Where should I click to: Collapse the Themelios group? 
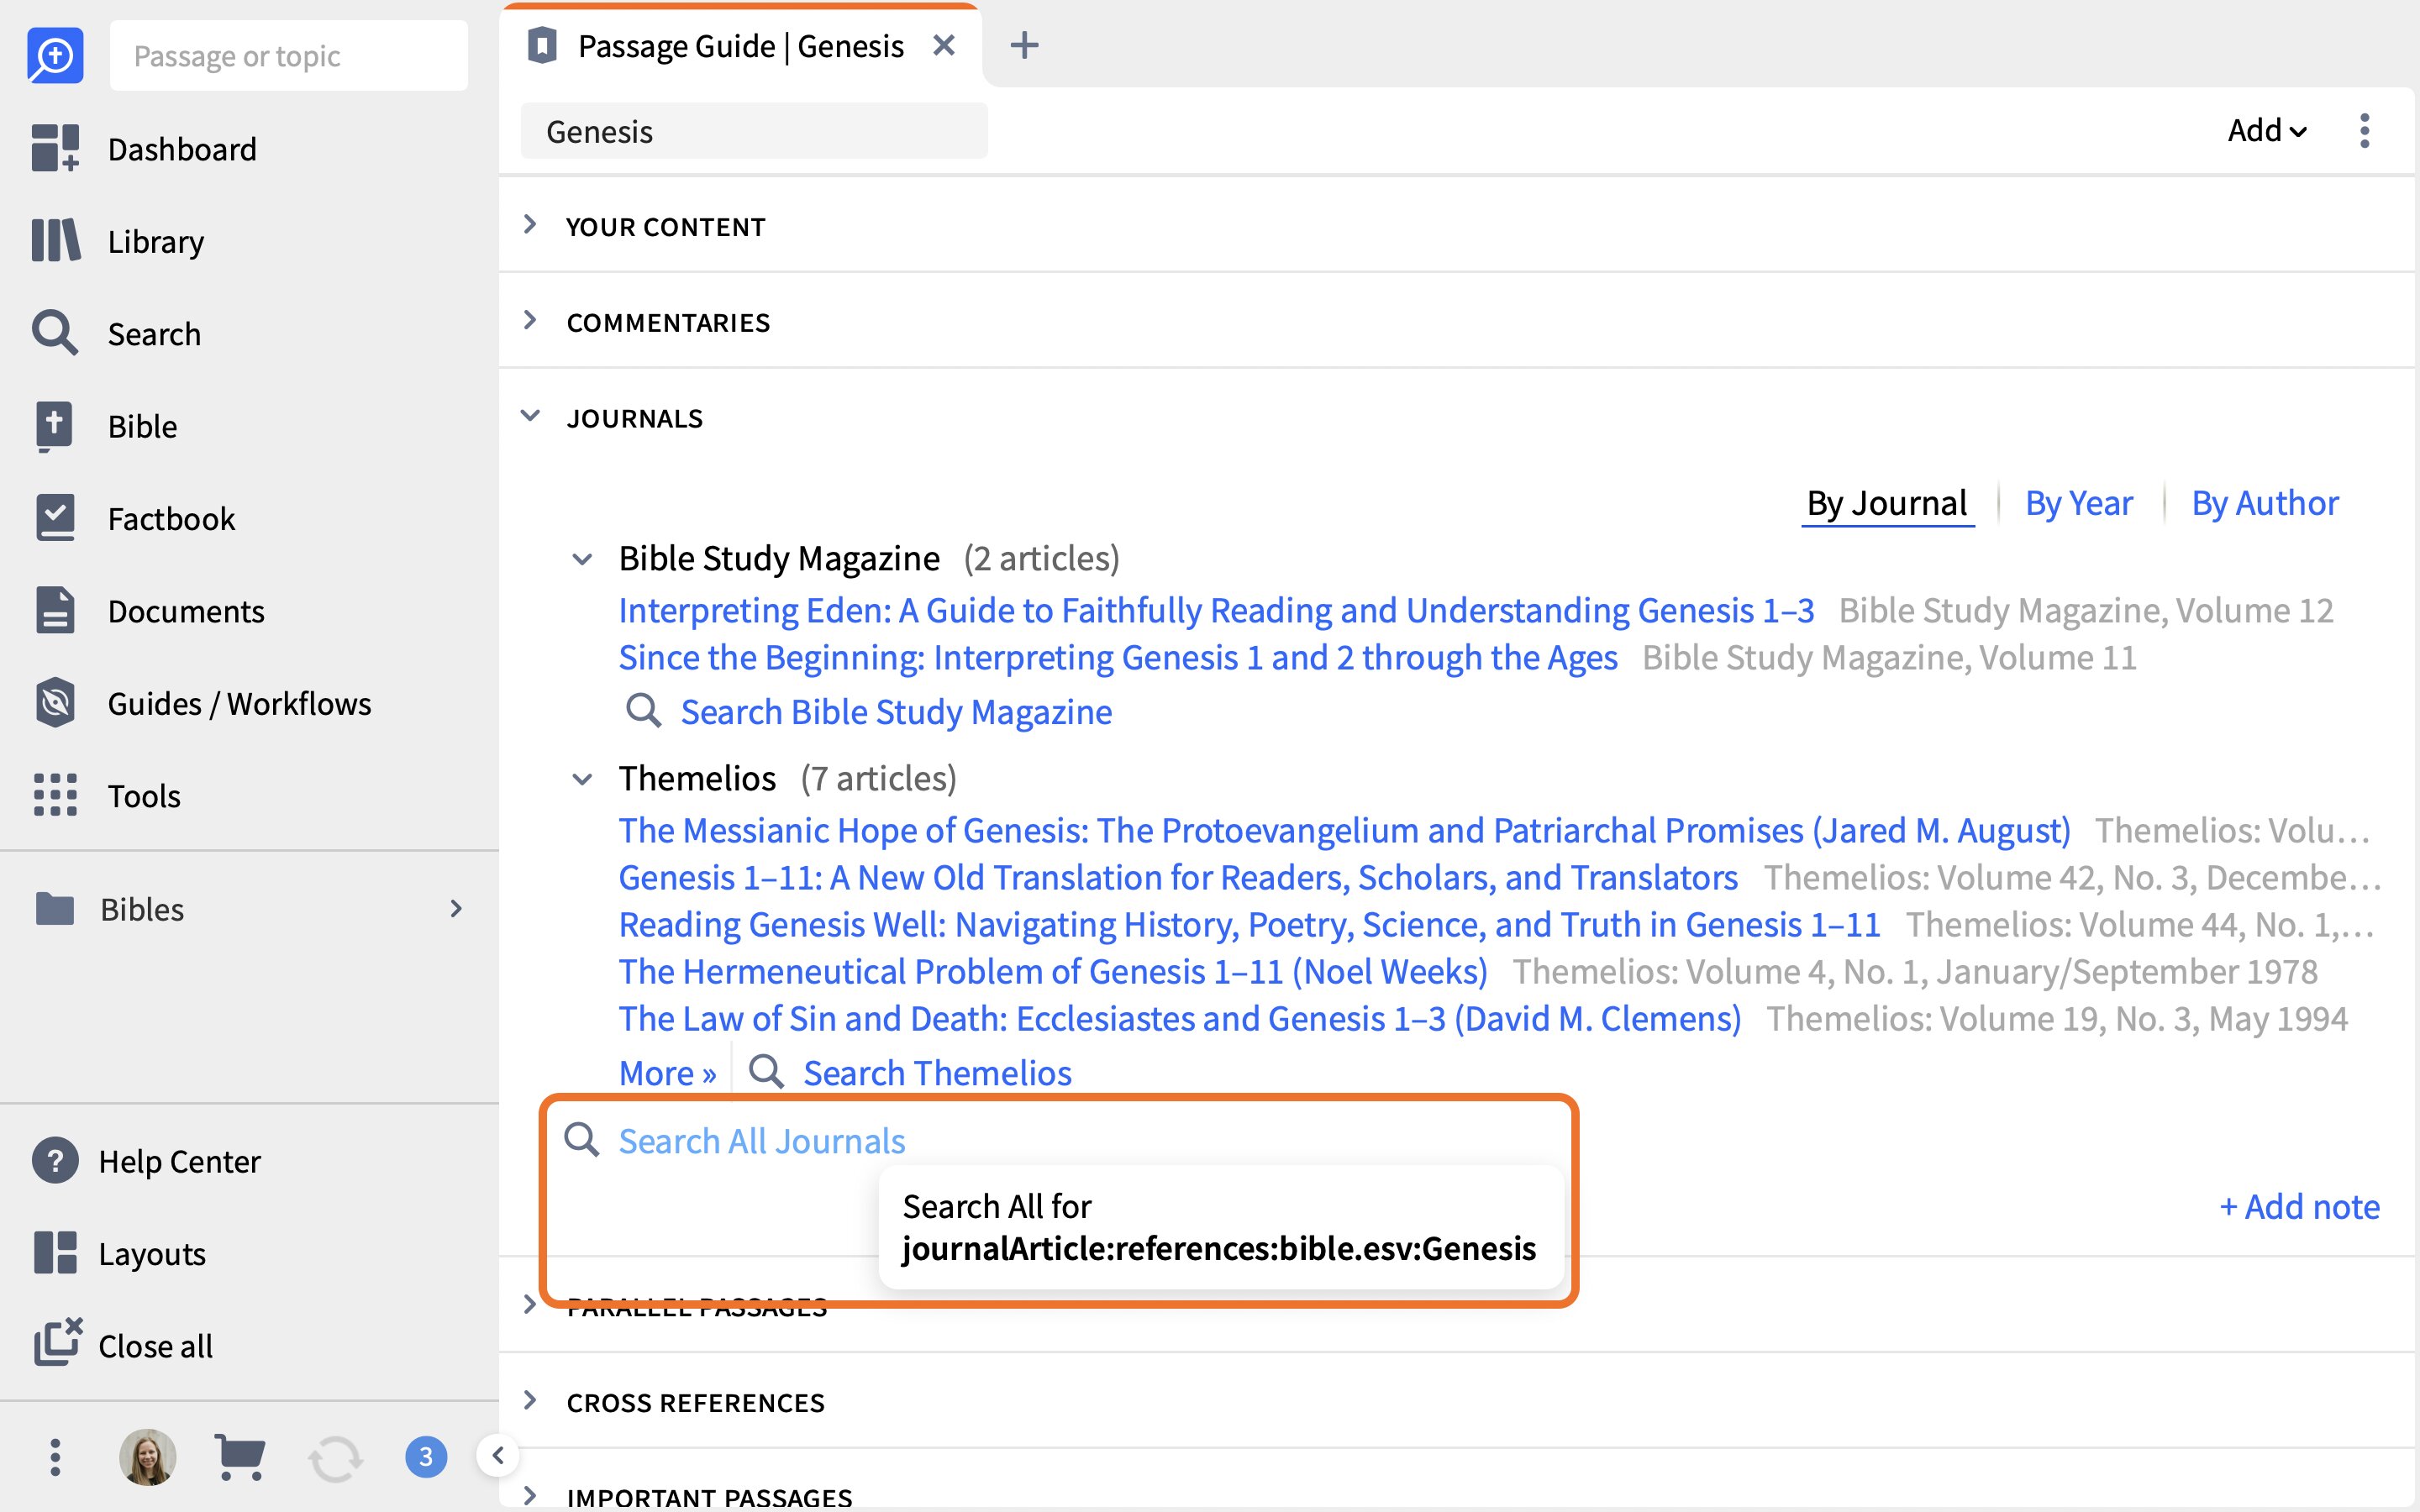point(582,779)
